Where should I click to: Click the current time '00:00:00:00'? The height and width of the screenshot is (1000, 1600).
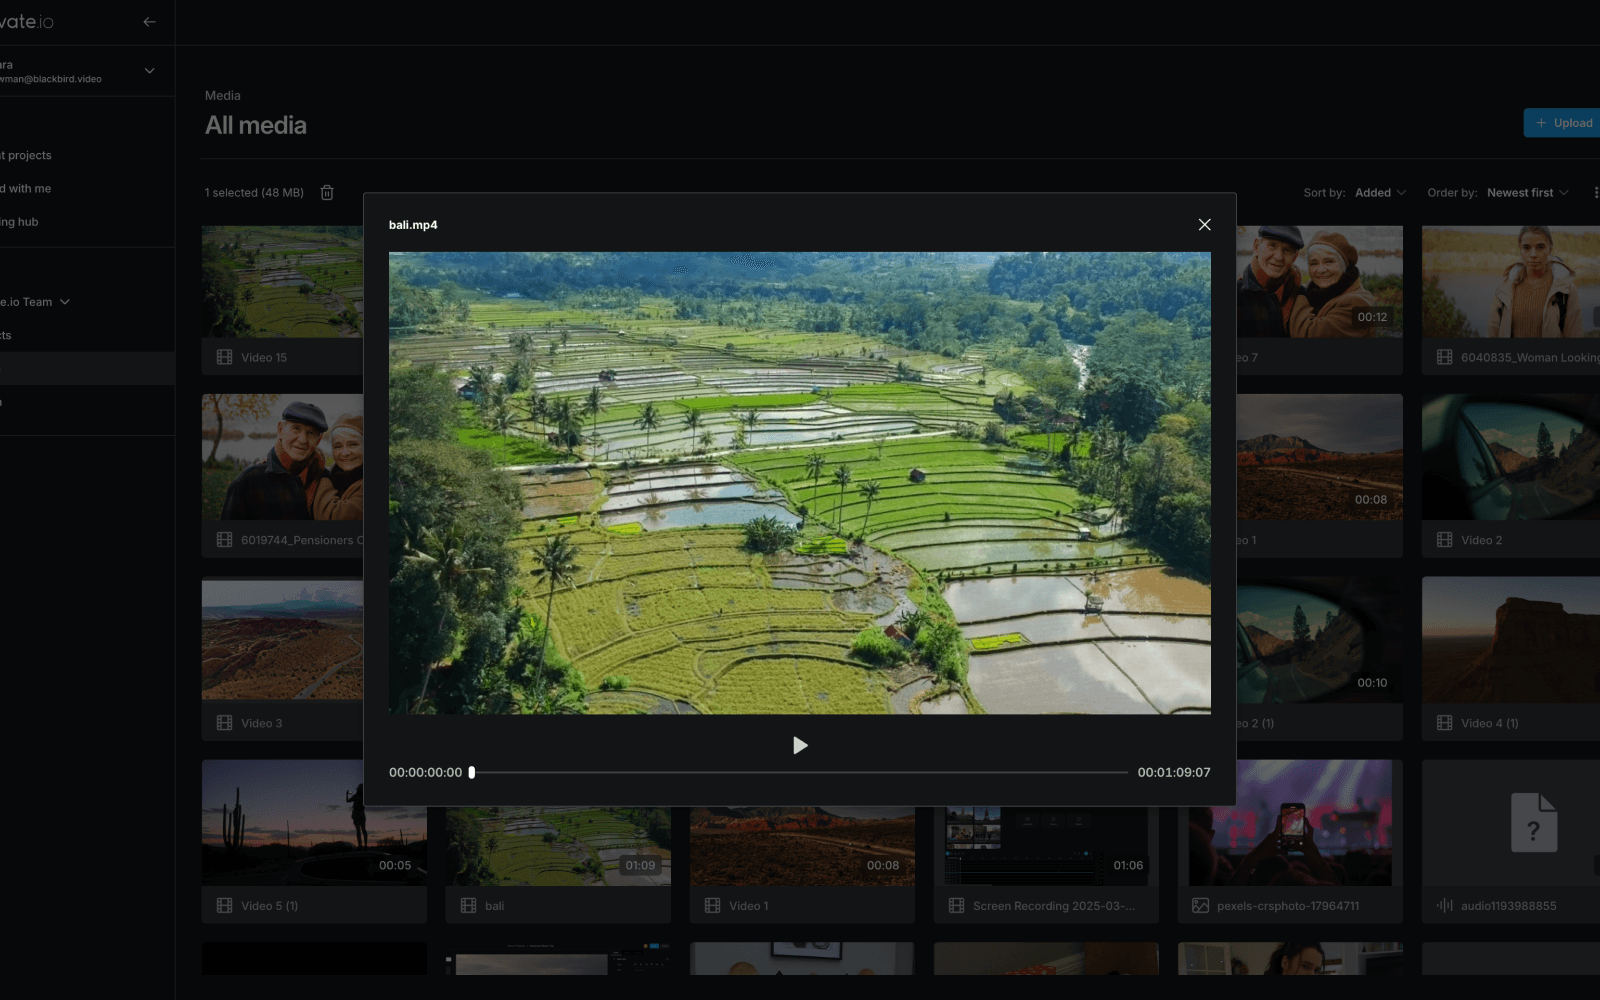point(426,772)
